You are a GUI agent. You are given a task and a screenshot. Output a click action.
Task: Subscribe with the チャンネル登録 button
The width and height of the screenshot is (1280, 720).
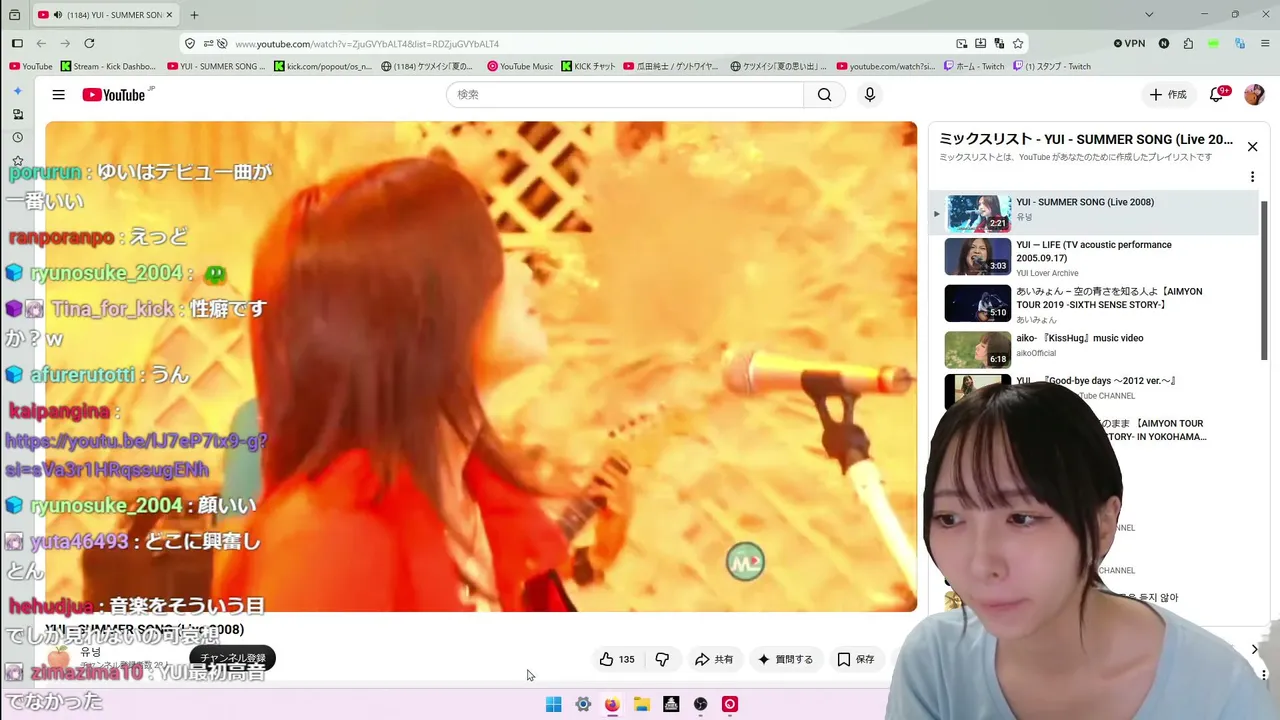233,658
